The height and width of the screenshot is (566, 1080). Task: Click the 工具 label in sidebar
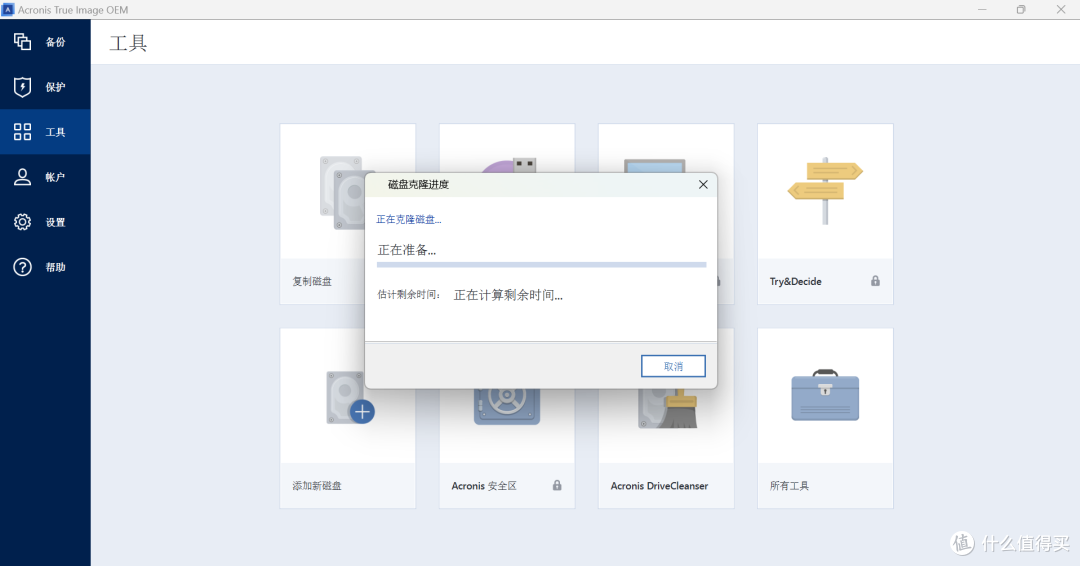55,132
